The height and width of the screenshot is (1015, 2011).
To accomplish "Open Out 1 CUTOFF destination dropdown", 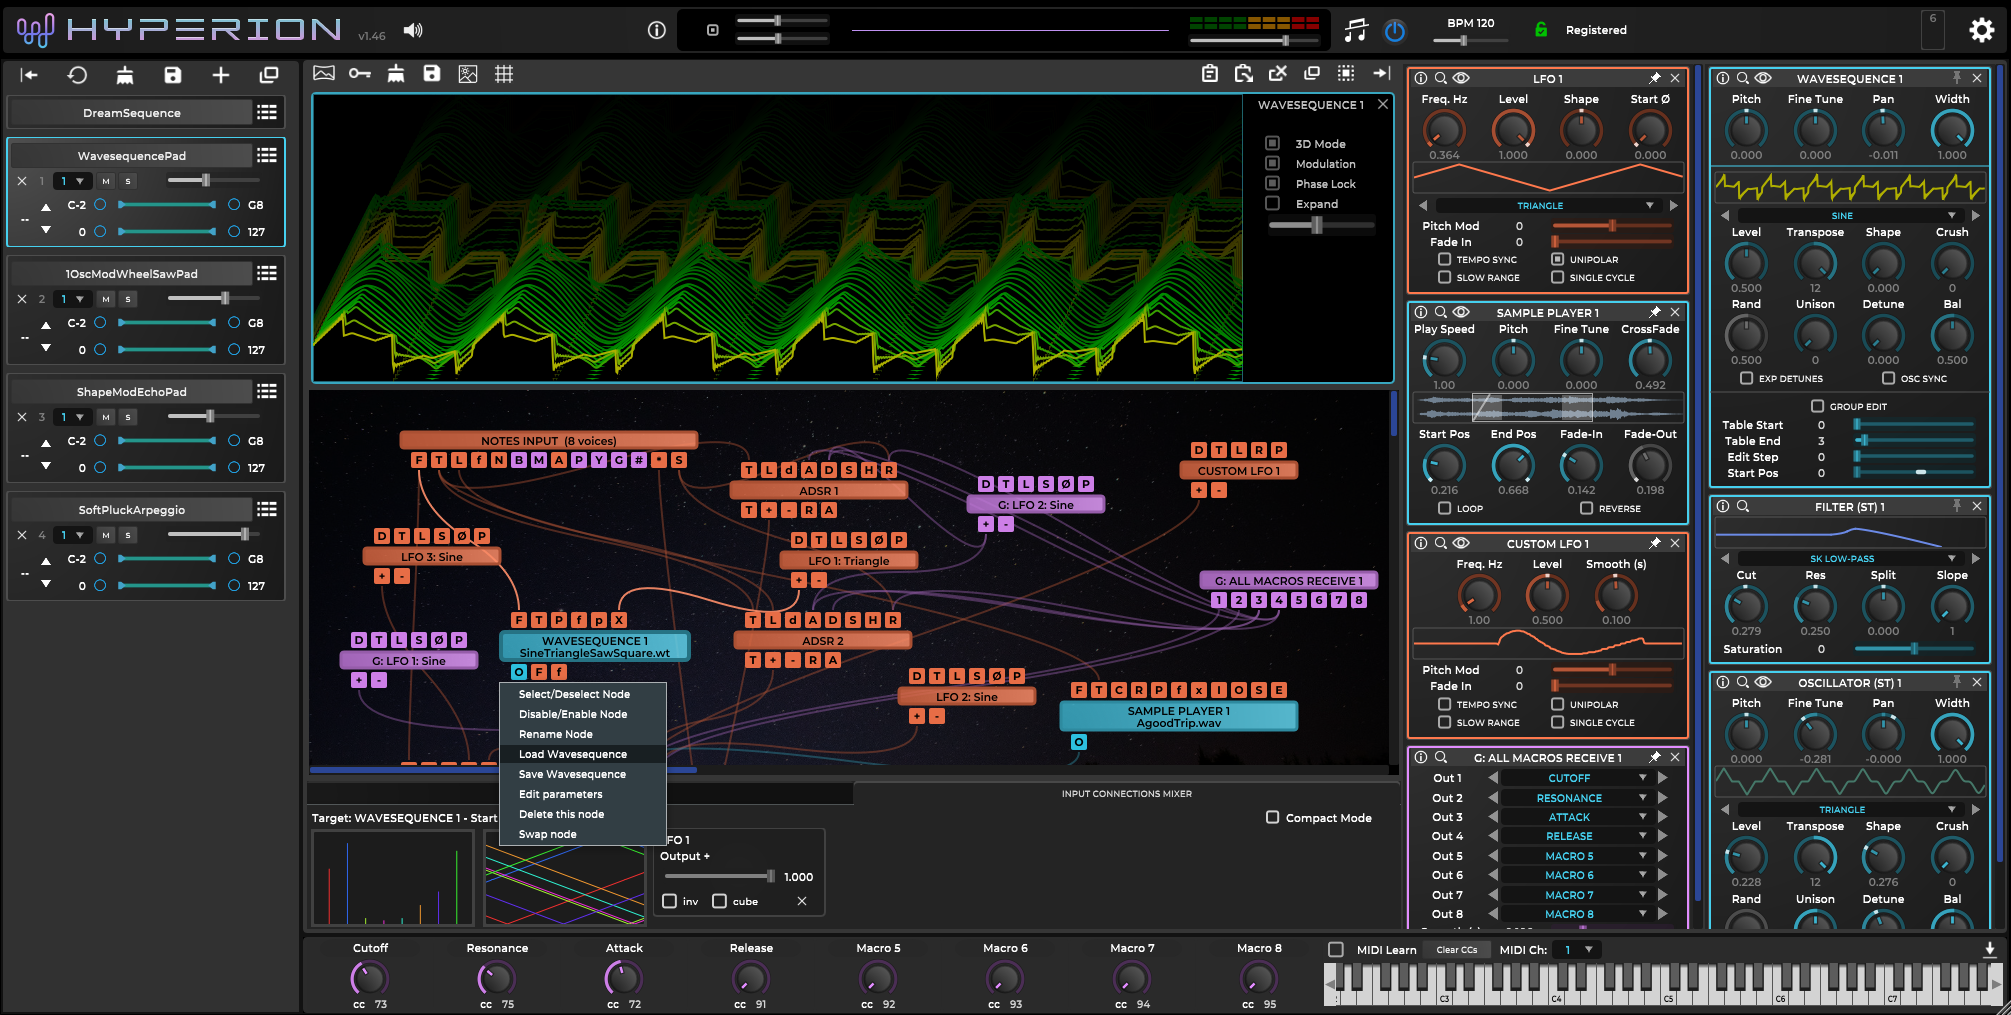I will tap(1575, 777).
